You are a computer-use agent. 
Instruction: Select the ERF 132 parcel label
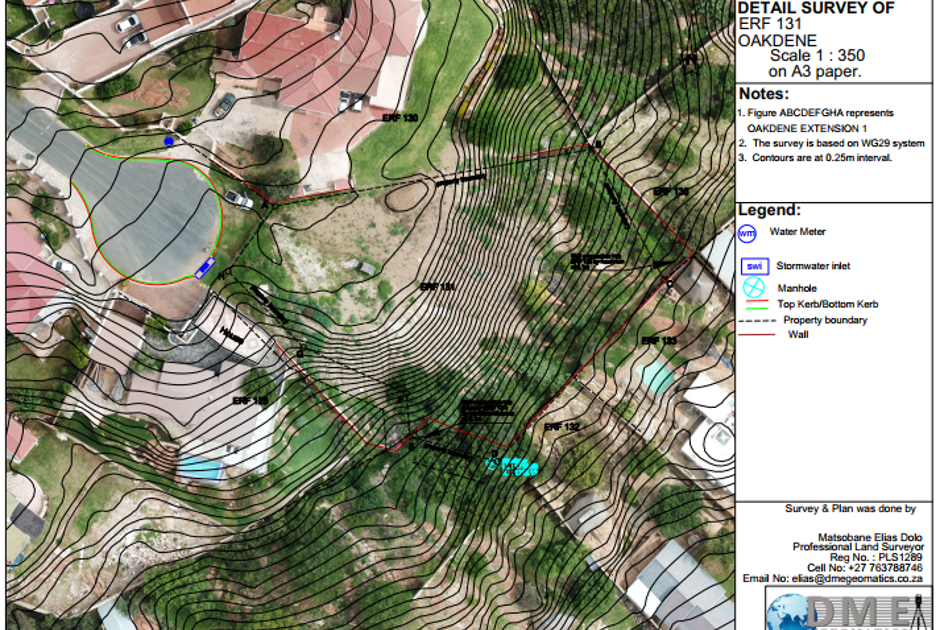point(562,427)
